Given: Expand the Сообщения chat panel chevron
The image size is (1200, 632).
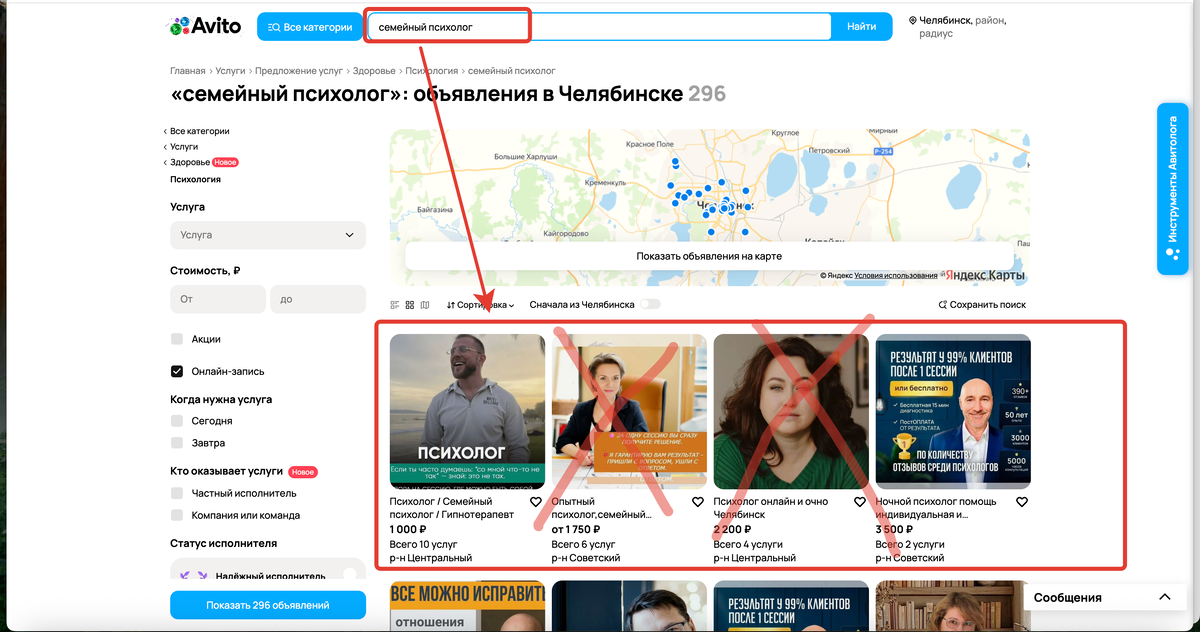Looking at the screenshot, I should (x=1165, y=597).
